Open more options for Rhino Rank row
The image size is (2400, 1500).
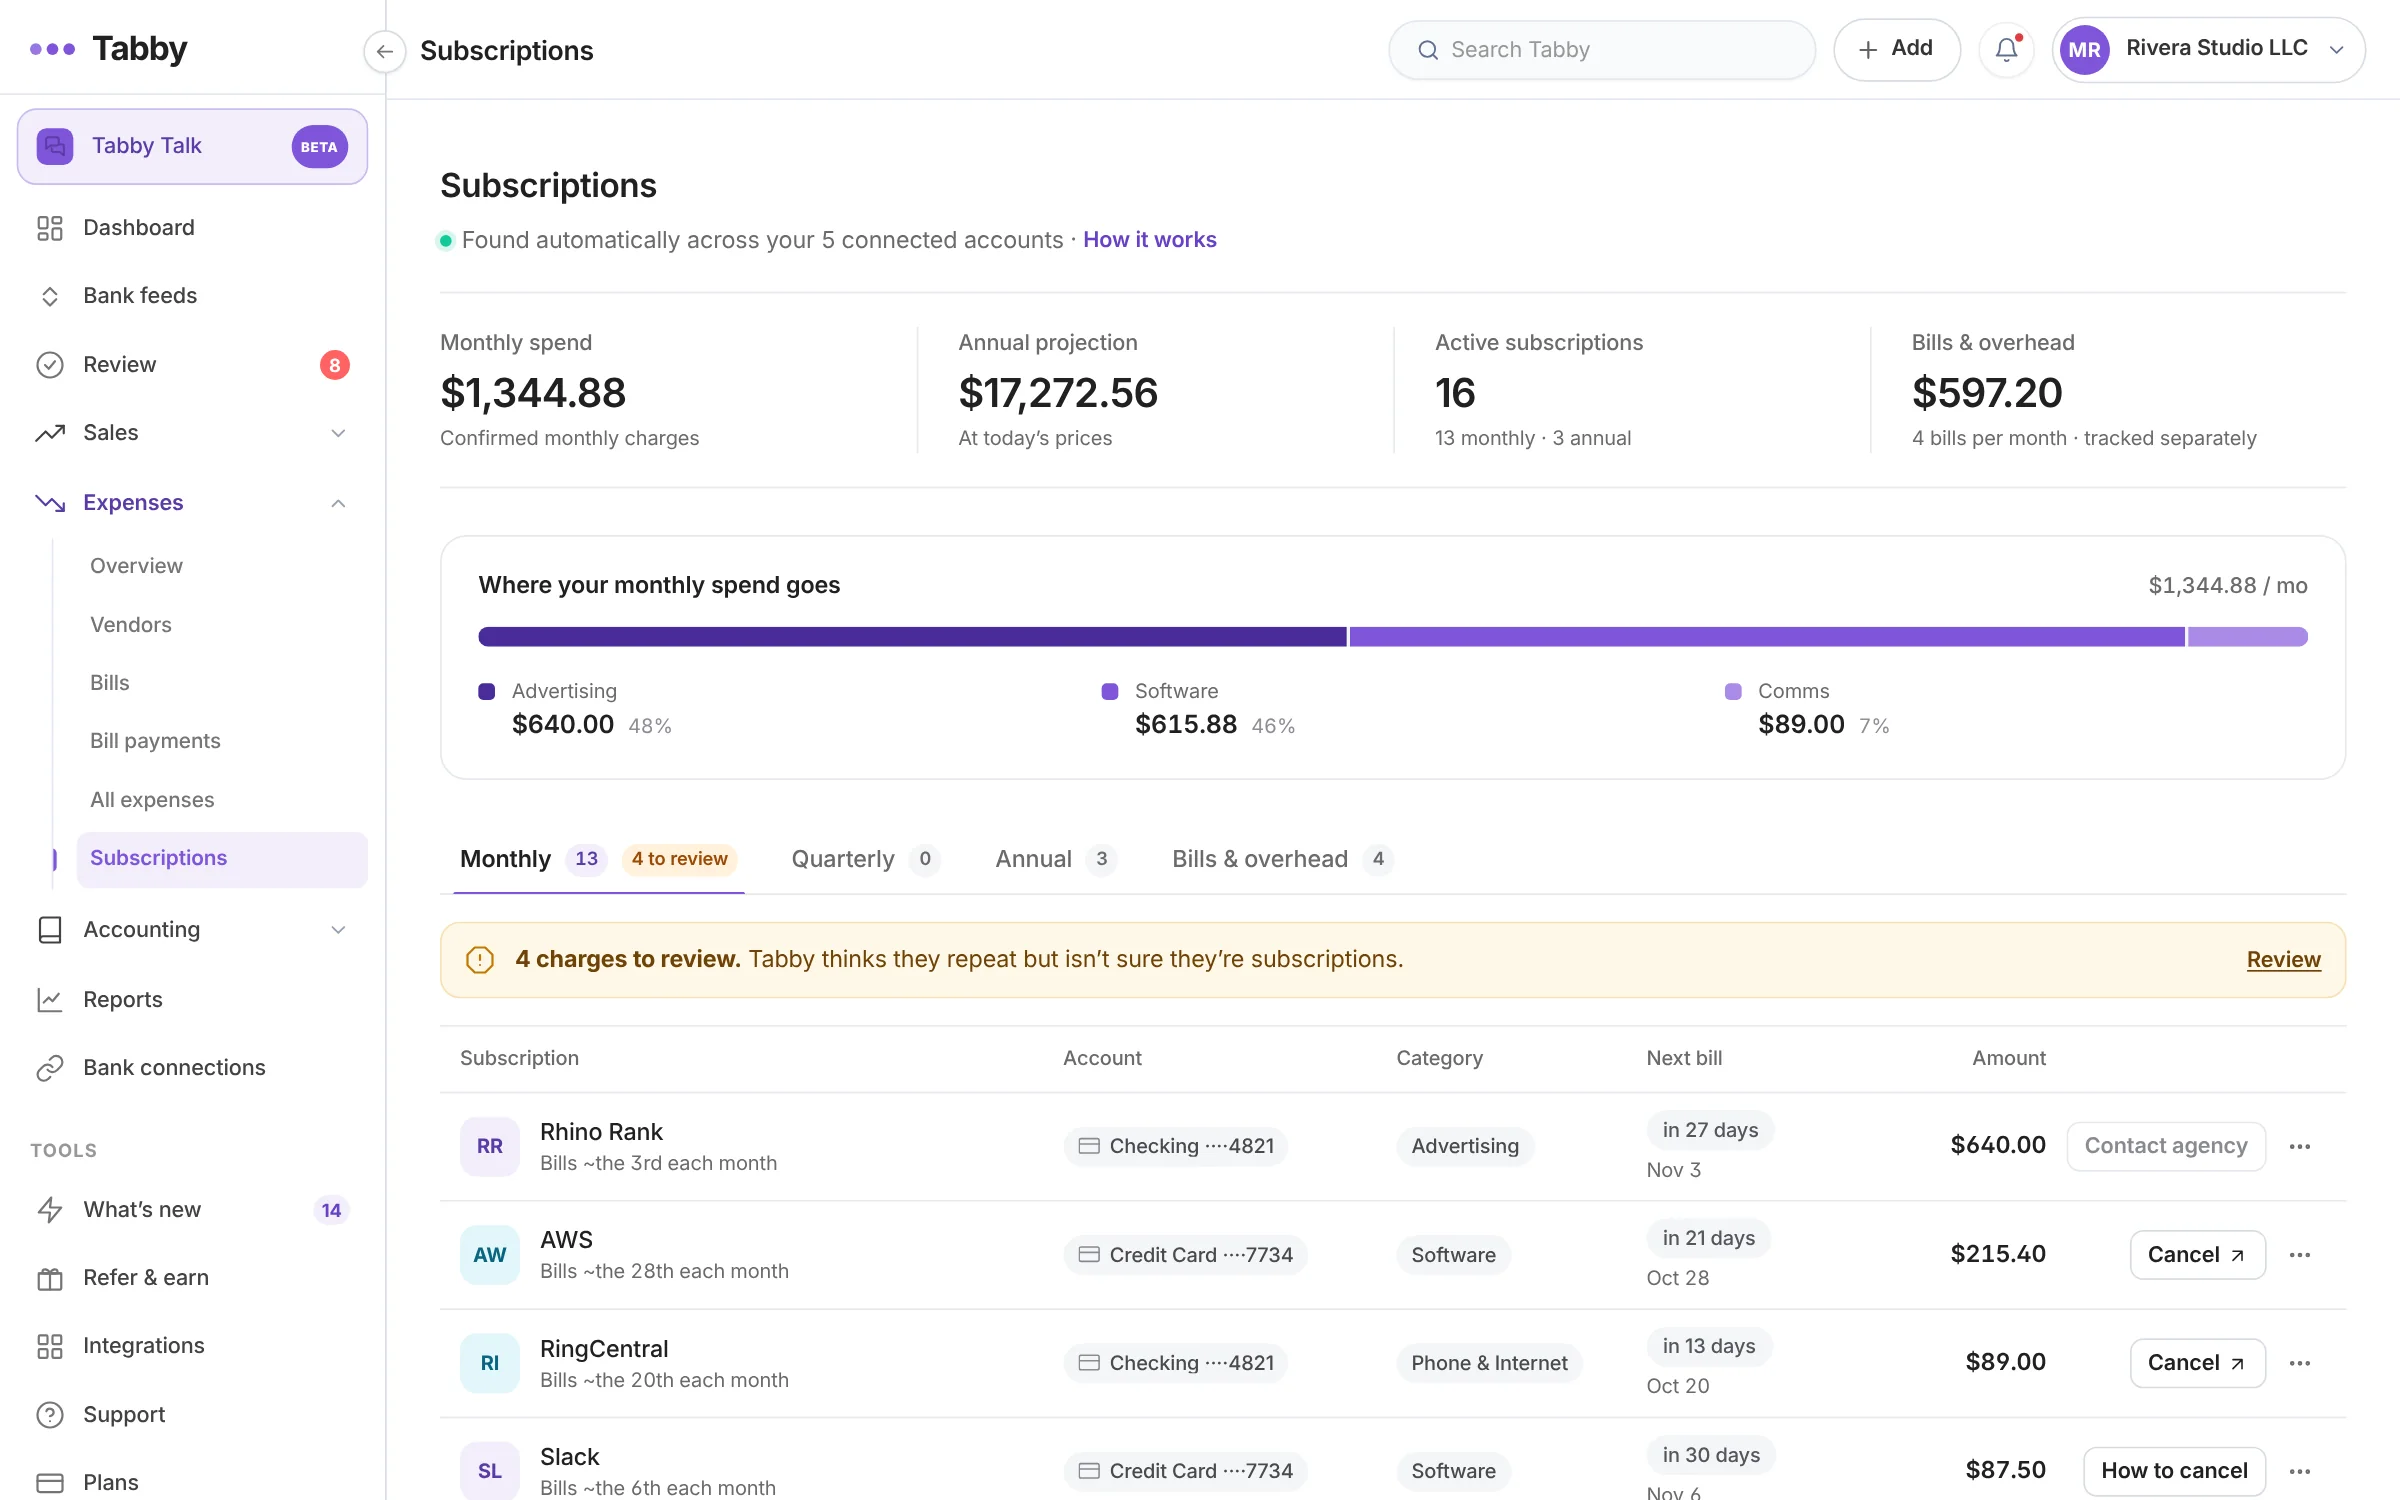coord(2300,1146)
